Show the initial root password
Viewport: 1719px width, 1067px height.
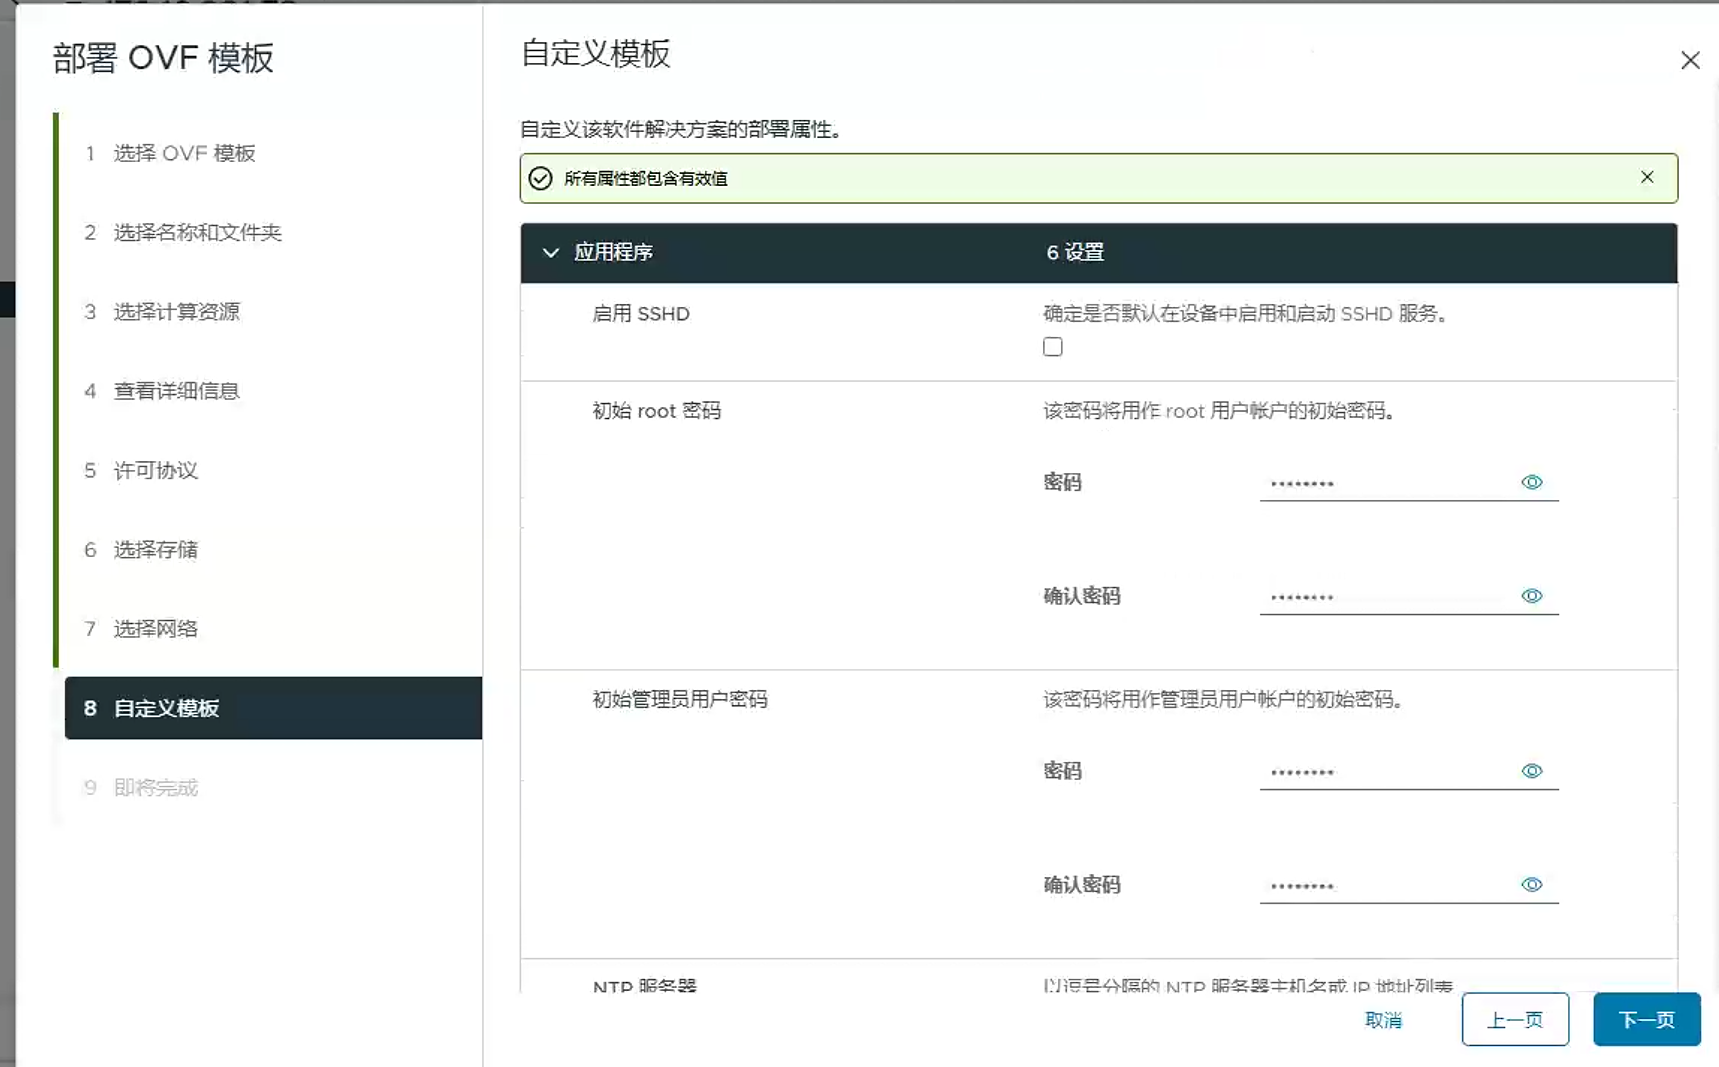click(1531, 483)
